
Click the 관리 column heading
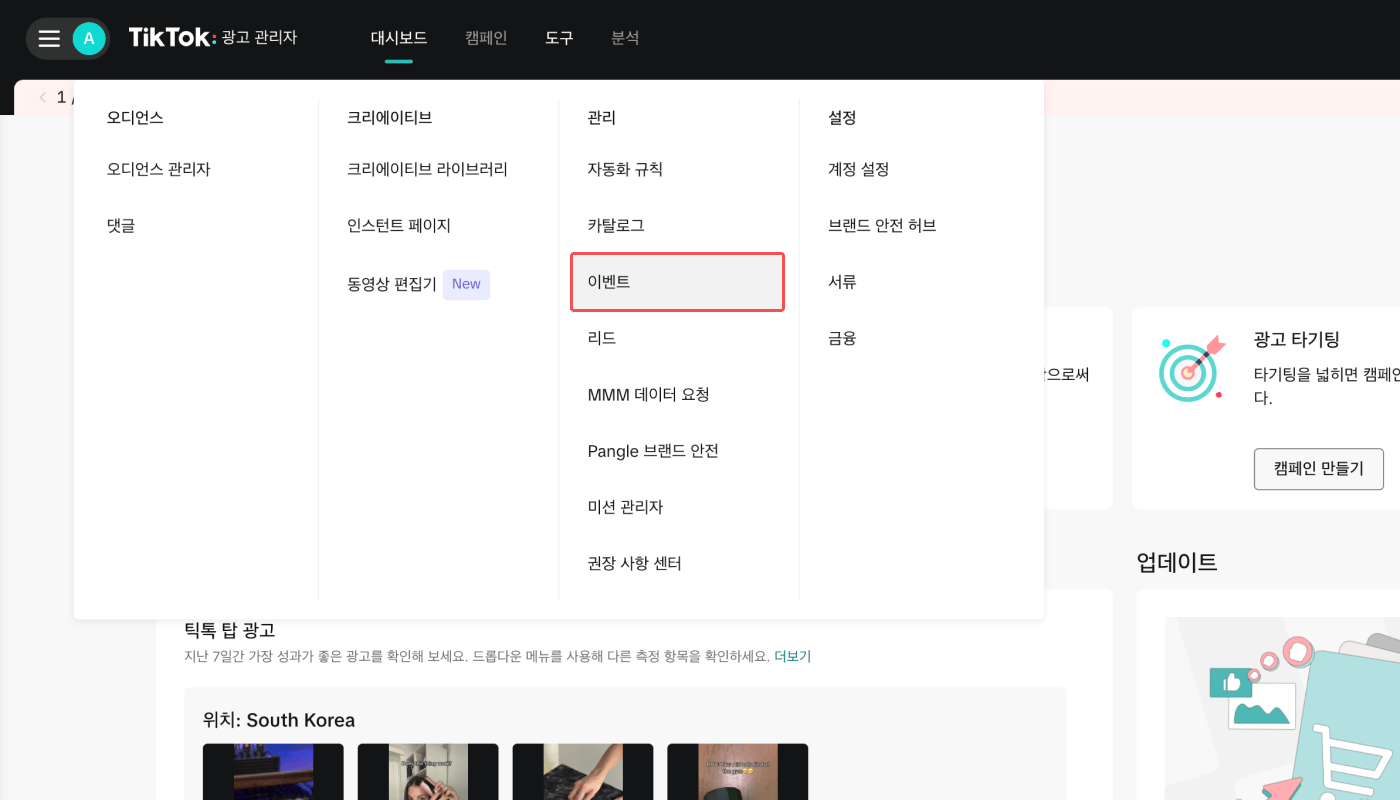(602, 118)
